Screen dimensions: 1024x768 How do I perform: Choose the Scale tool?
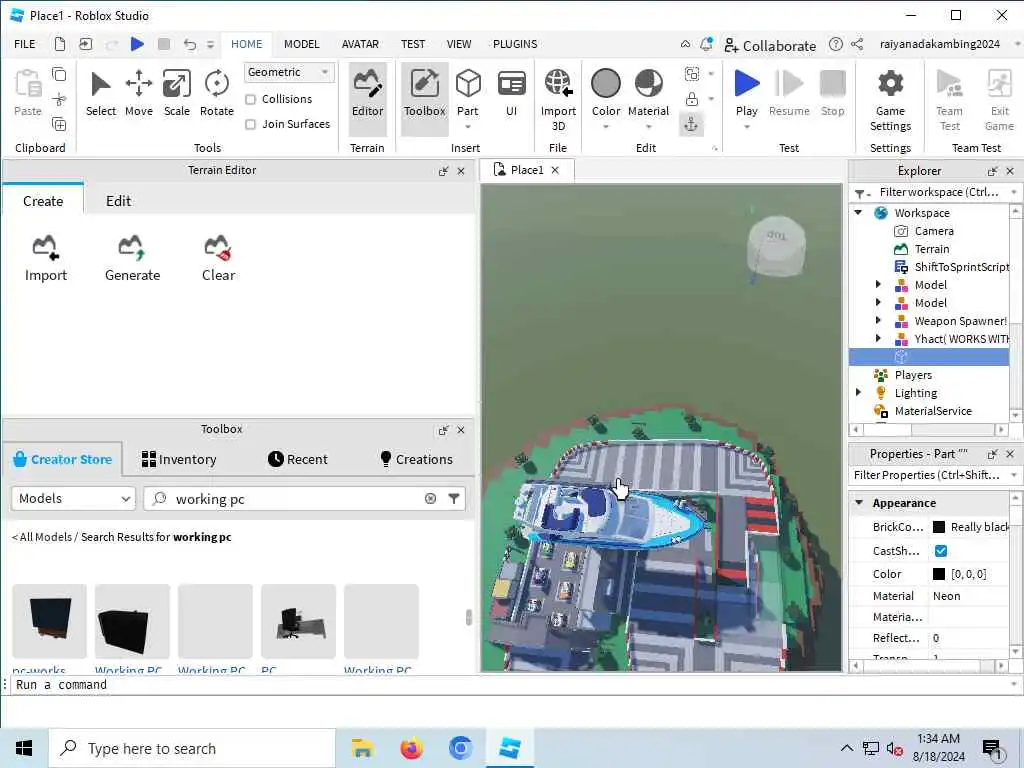[x=176, y=94]
